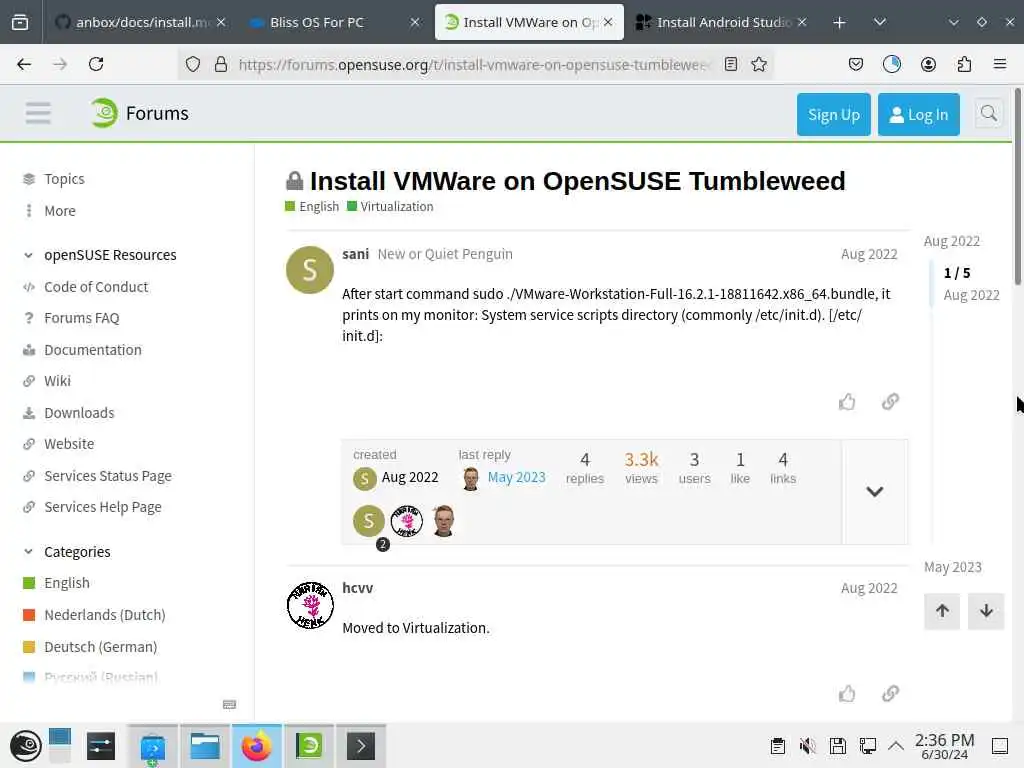Click the Sign Up button
The height and width of the screenshot is (768, 1024).
pyautogui.click(x=833, y=114)
